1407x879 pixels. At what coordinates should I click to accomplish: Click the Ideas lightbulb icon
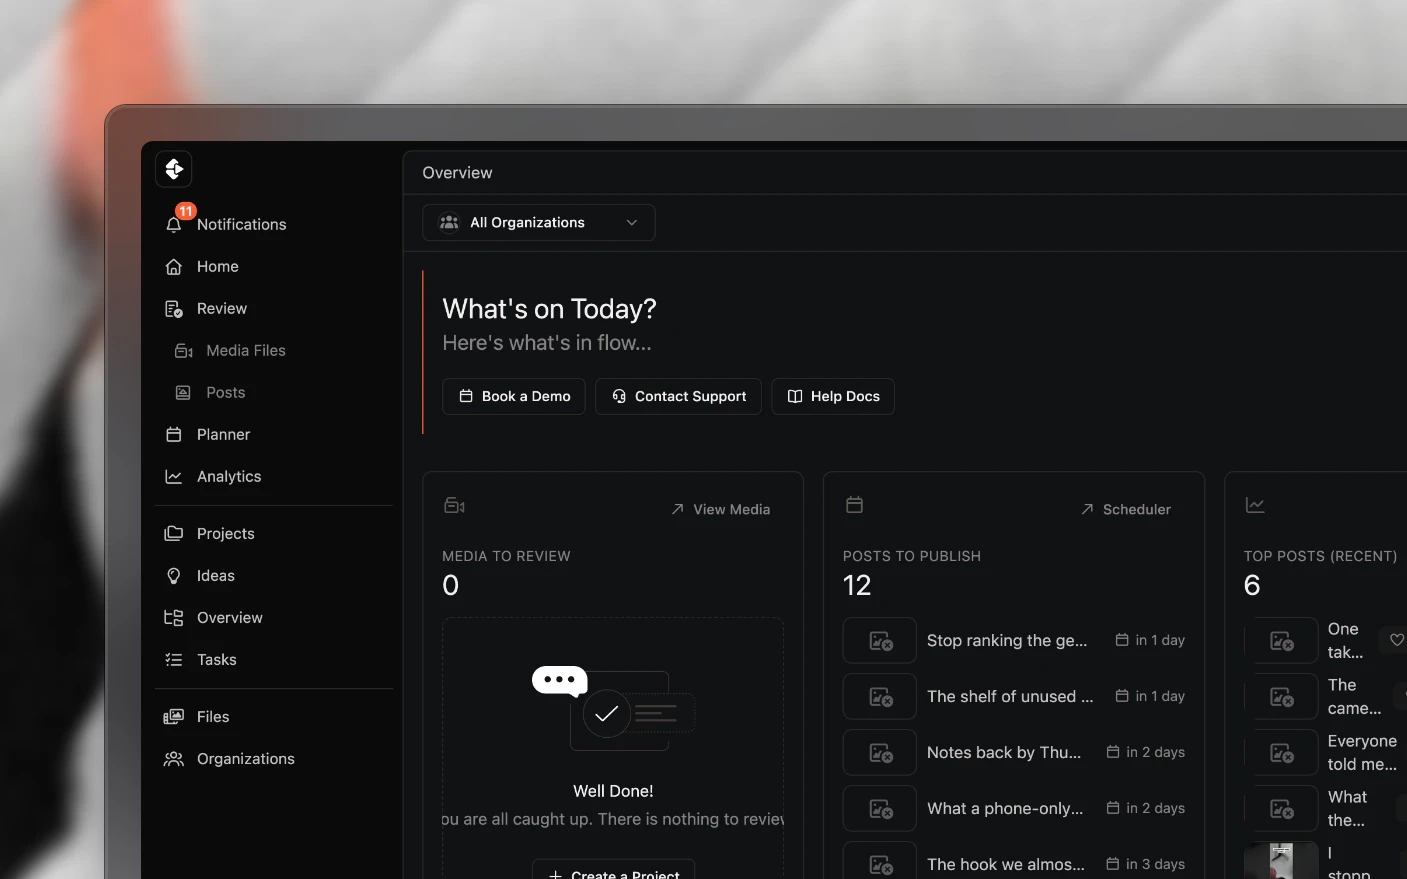point(174,576)
